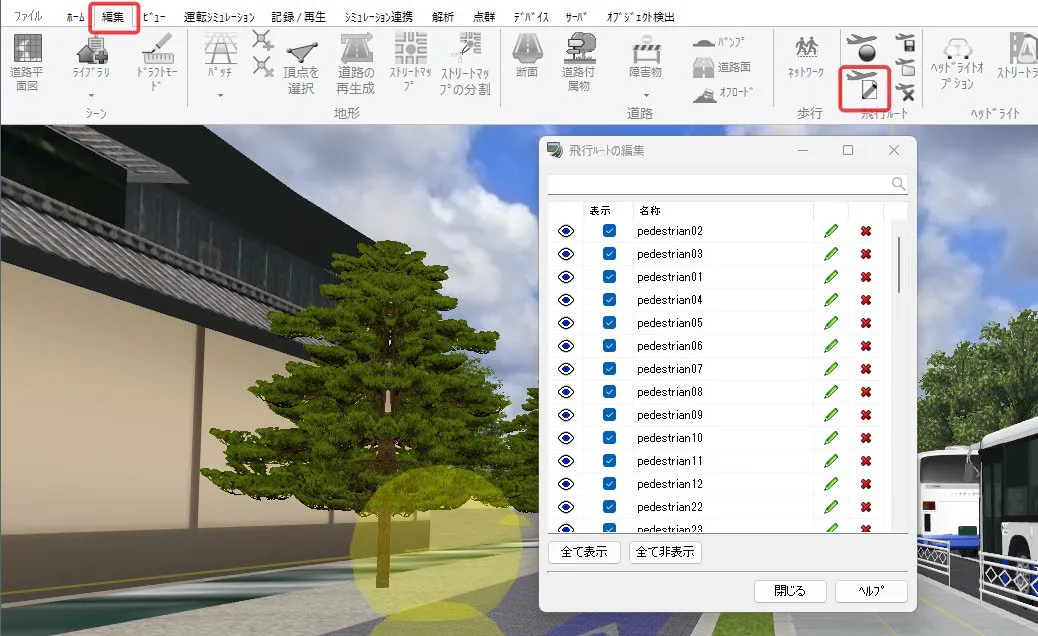Click the 全て非表示 button
Image resolution: width=1038 pixels, height=636 pixels.
coord(665,552)
